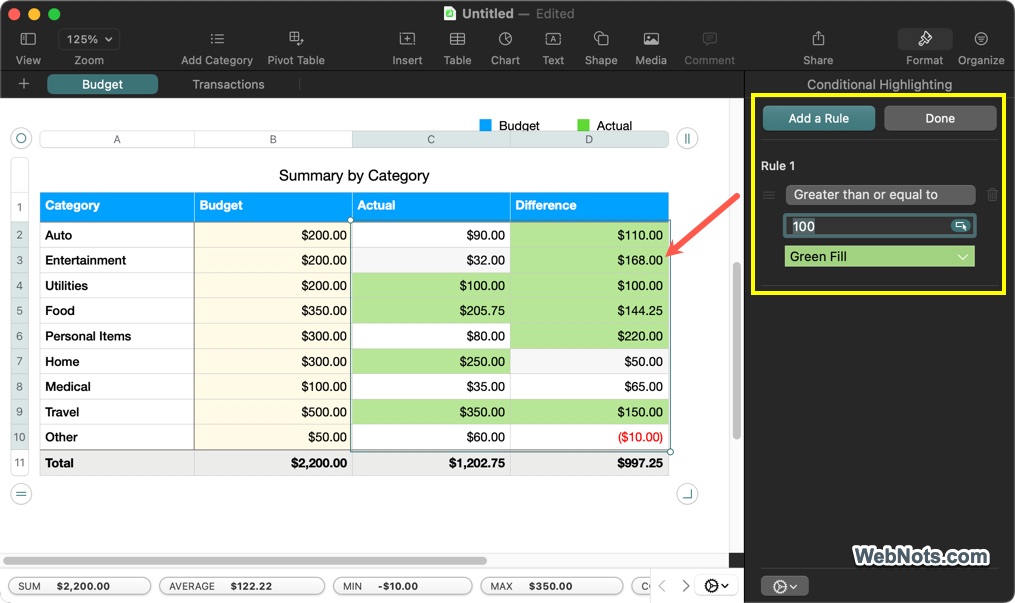Click the Difference header cell
Image resolution: width=1015 pixels, height=603 pixels.
point(589,206)
